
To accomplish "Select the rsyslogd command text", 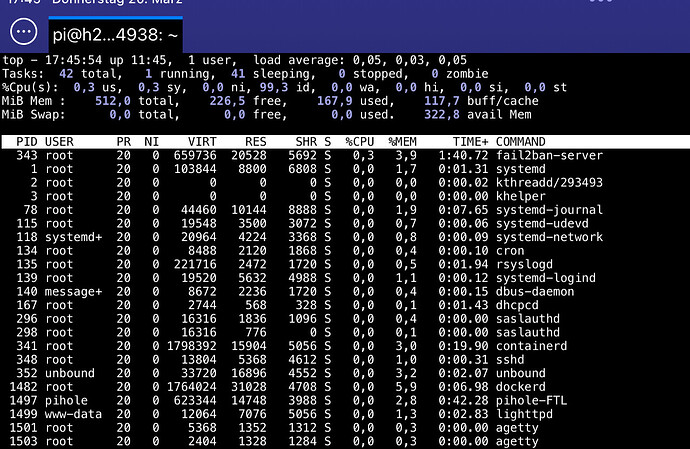I will click(x=524, y=265).
